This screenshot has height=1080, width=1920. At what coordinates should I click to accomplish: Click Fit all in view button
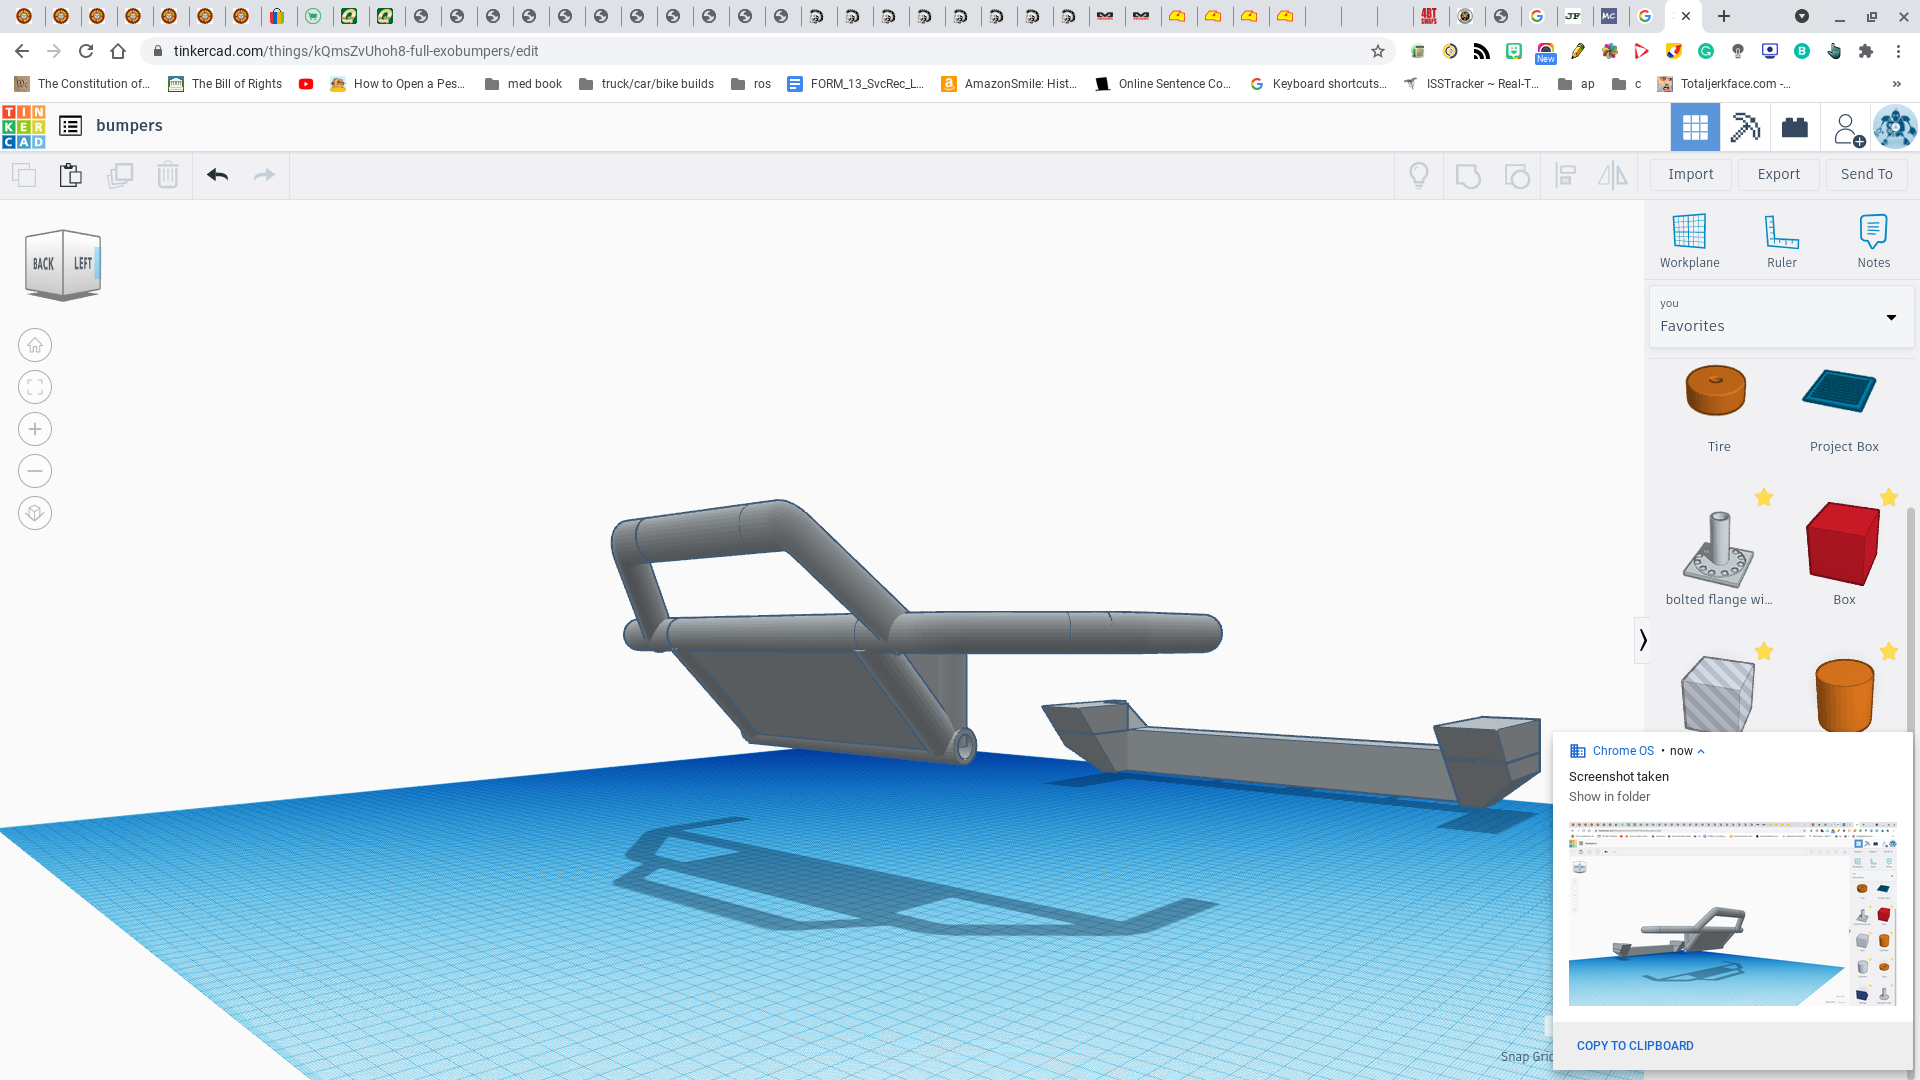[35, 387]
